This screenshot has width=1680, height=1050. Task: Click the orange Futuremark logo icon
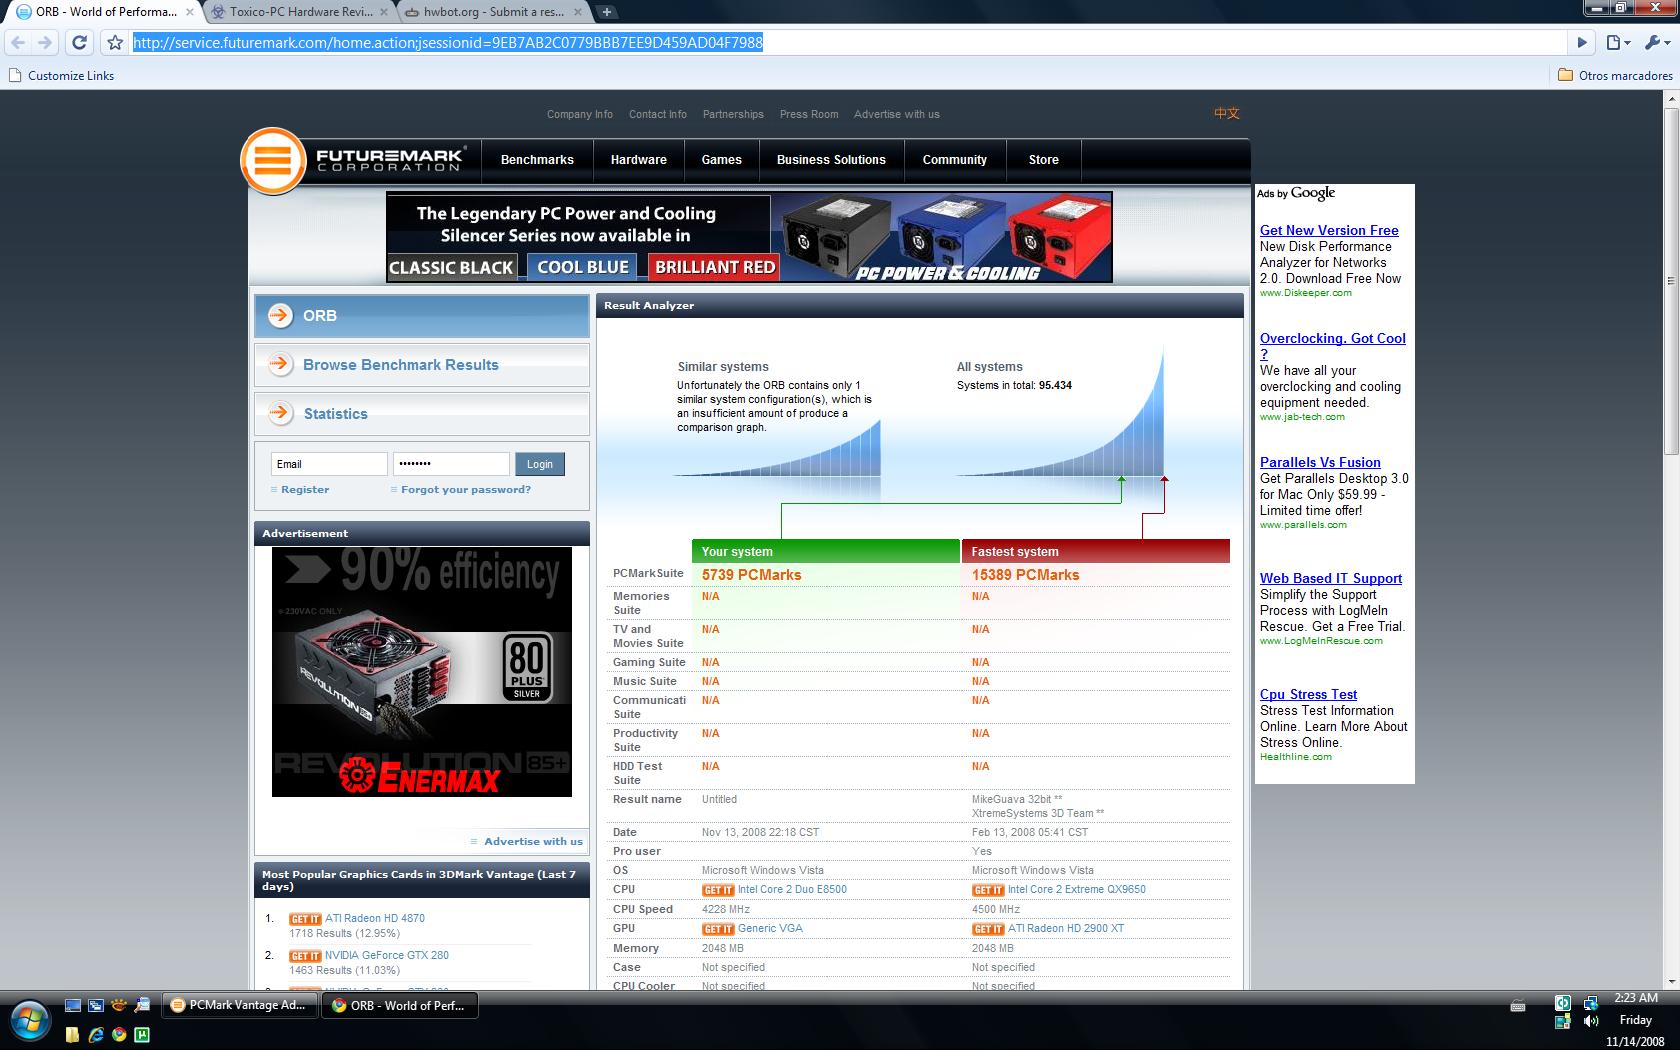[273, 160]
